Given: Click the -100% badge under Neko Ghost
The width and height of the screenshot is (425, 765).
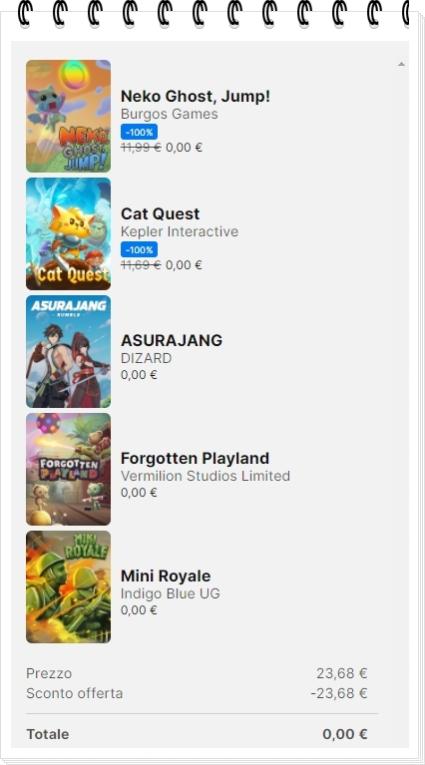Looking at the screenshot, I should (x=139, y=132).
